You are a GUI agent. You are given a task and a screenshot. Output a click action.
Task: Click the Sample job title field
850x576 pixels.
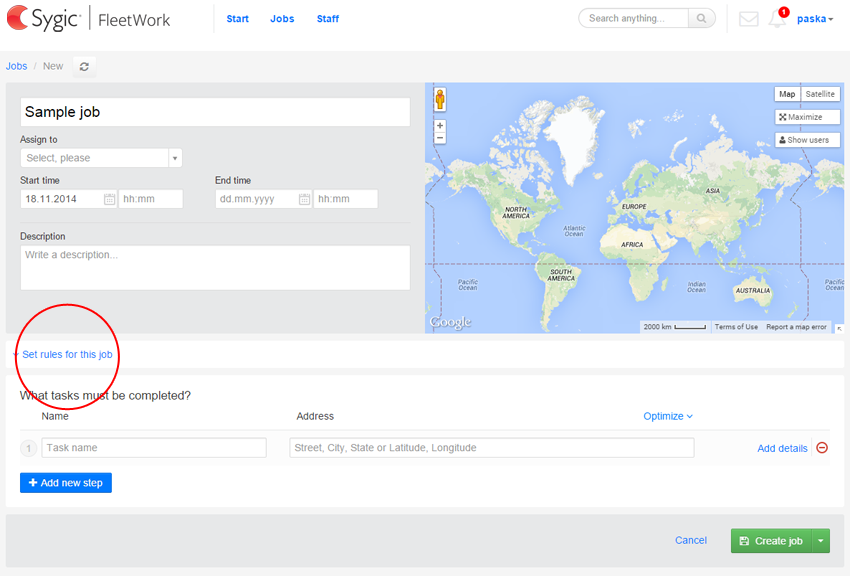215,112
